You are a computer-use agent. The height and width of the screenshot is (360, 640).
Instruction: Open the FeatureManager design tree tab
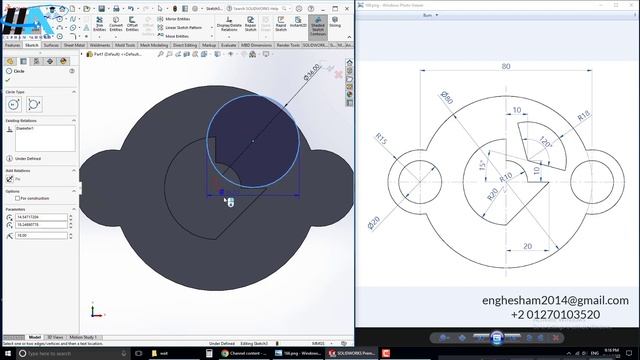point(10,61)
